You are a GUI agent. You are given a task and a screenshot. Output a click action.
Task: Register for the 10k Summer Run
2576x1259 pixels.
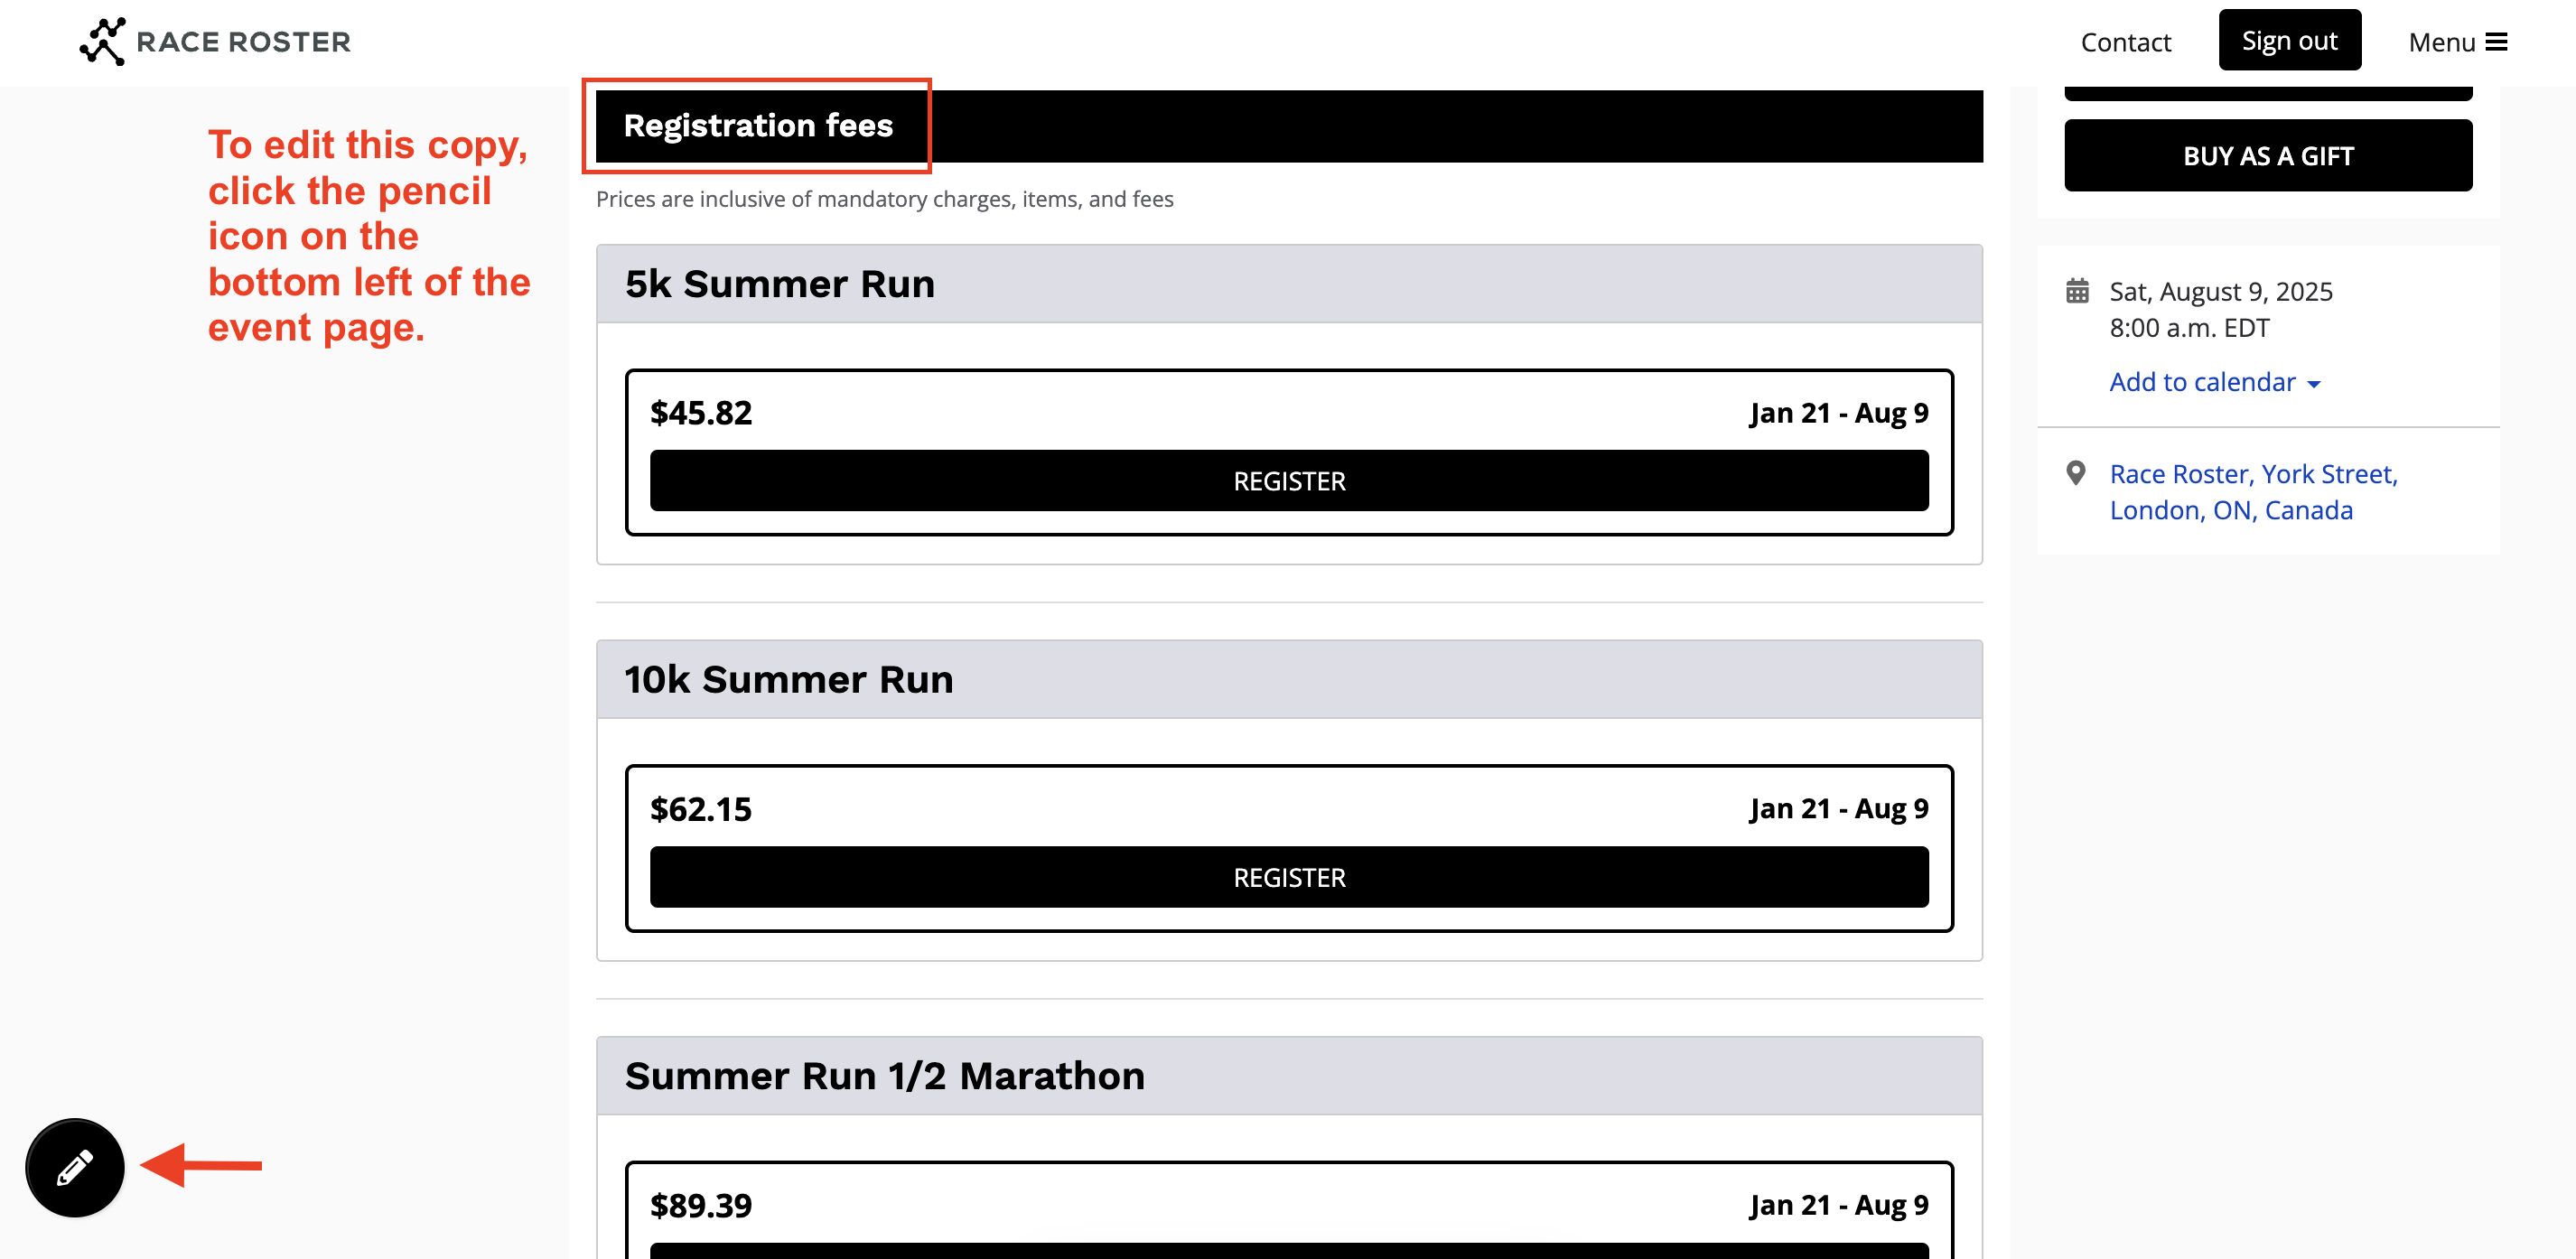tap(1288, 877)
